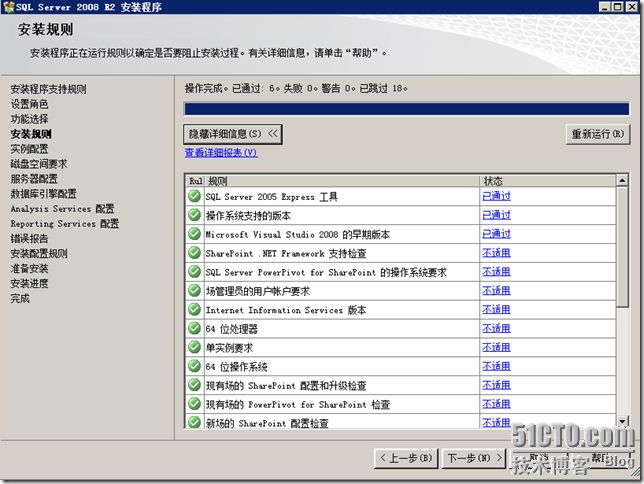Screen dimensions: 644x484
Task: Select 安装规则 step in sidebar
Action: click(31, 134)
